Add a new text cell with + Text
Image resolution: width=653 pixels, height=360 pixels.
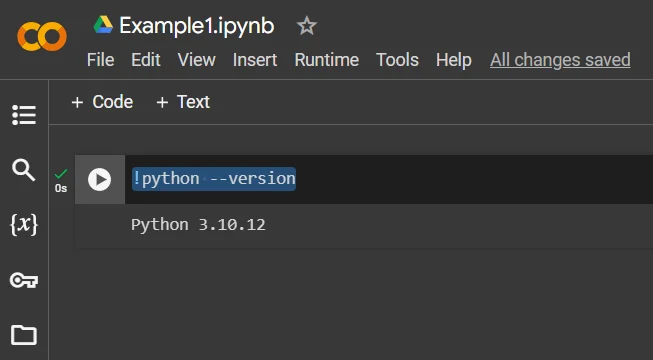click(x=183, y=102)
